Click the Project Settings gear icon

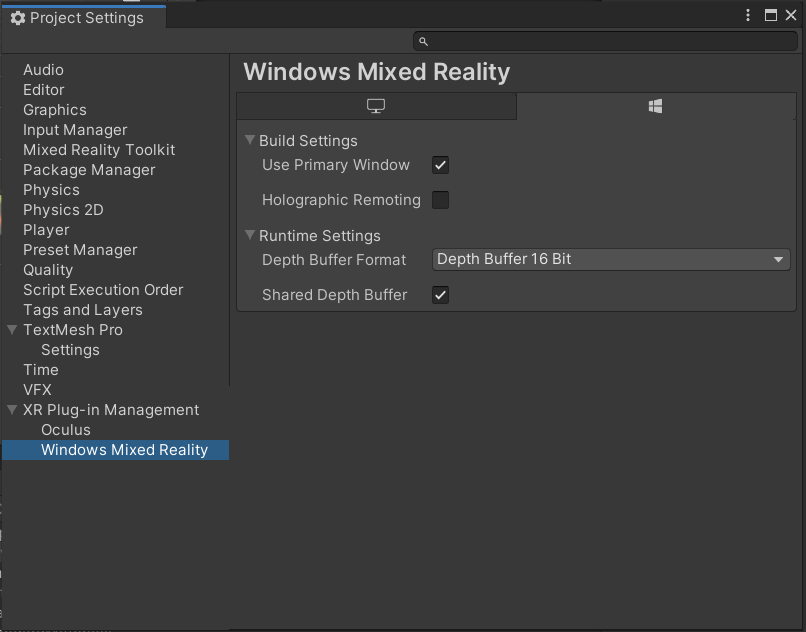click(x=18, y=17)
